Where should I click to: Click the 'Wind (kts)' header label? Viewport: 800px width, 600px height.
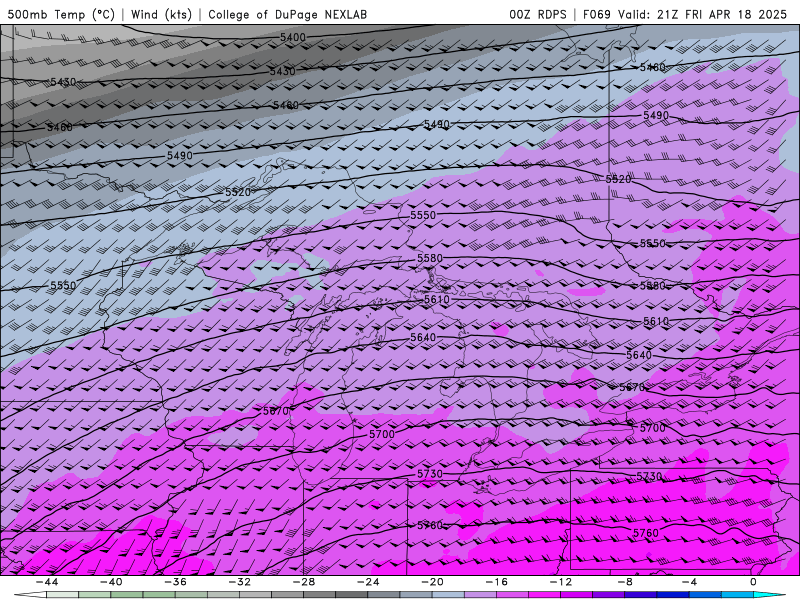[x=161, y=15]
